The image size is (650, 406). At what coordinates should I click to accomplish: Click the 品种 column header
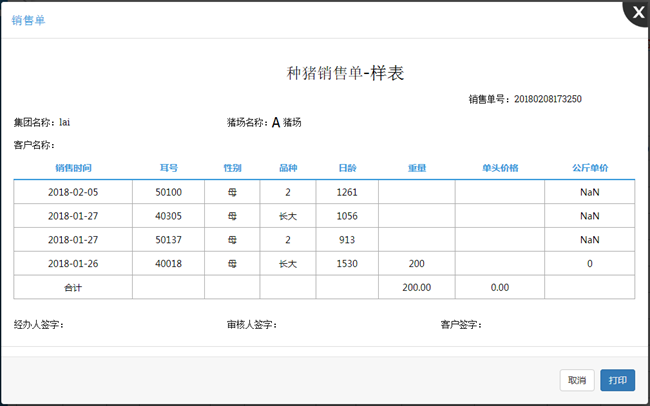(288, 168)
